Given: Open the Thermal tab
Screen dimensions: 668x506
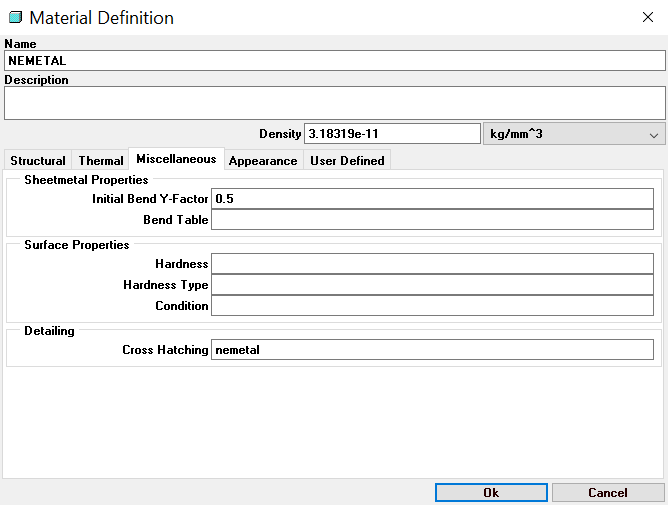Looking at the screenshot, I should (101, 161).
